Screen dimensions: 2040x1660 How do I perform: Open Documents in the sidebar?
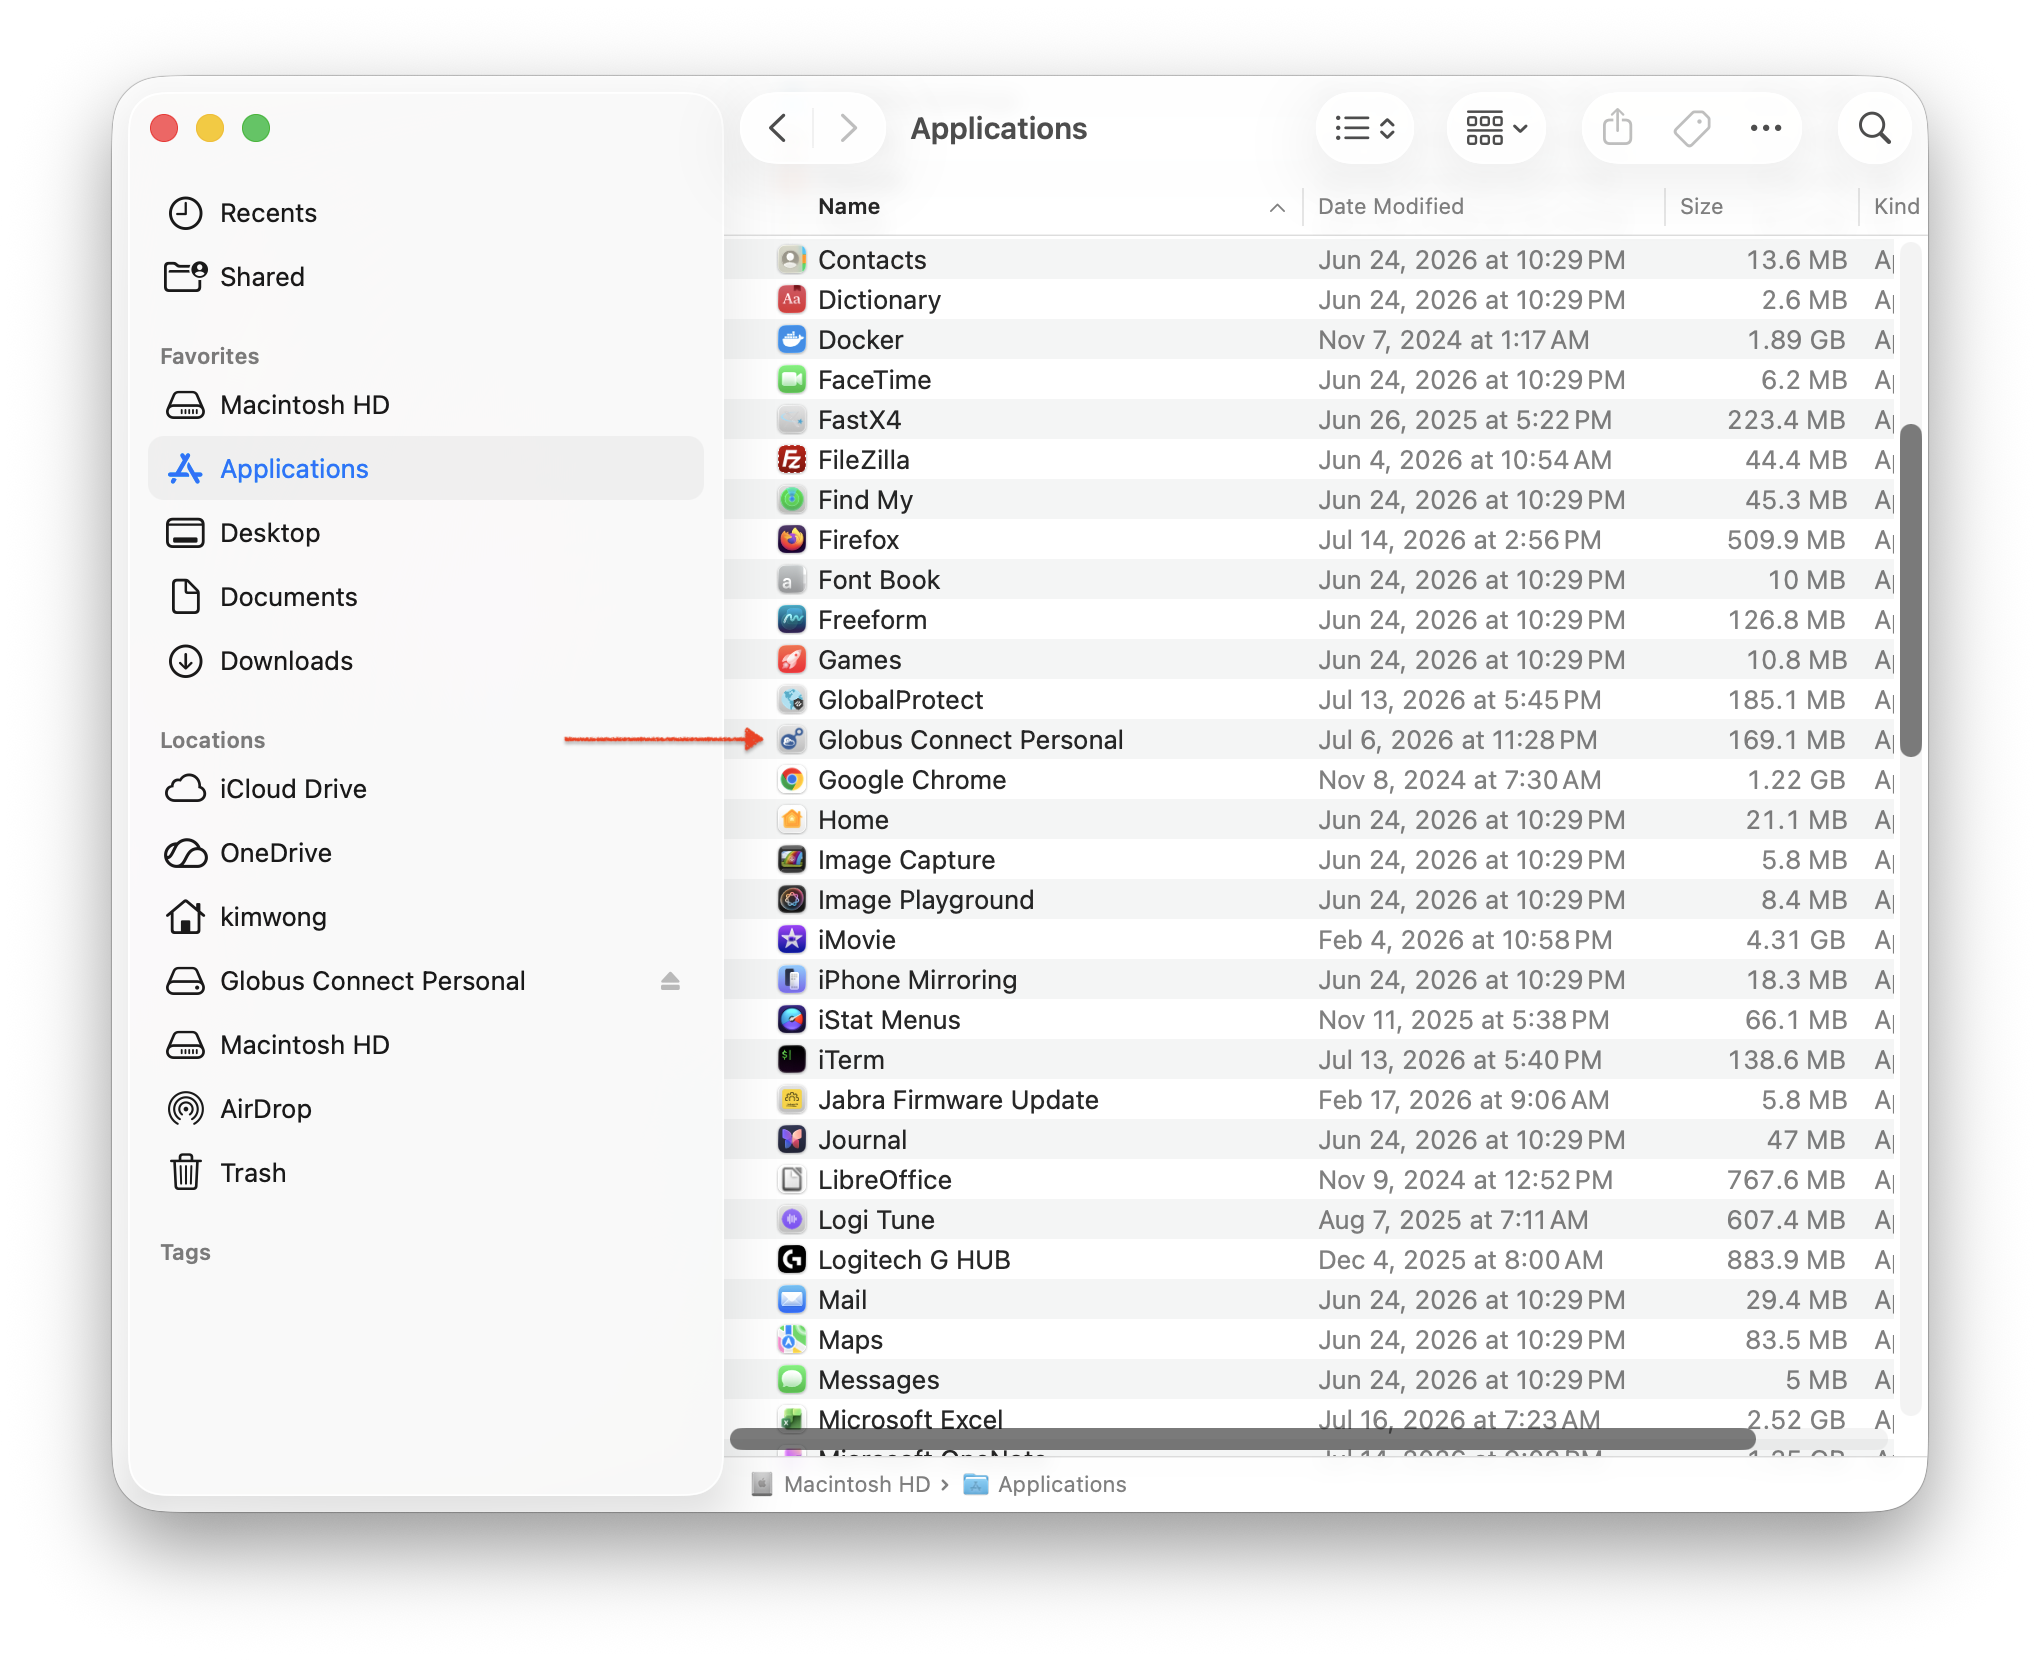click(426, 597)
